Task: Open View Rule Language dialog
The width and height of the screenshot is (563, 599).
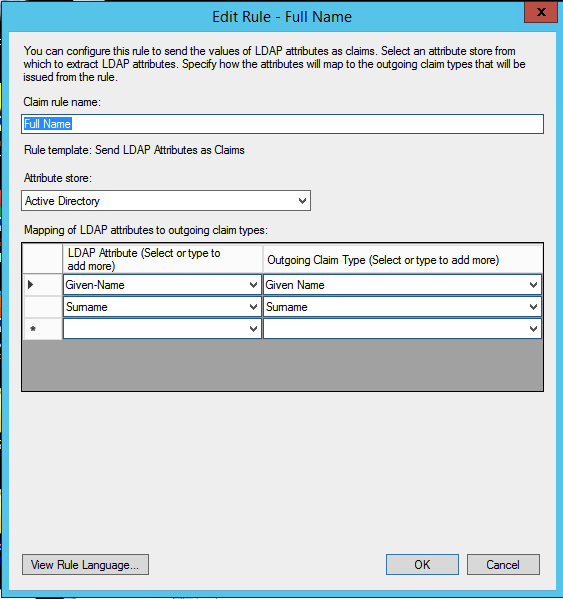Action: click(x=85, y=564)
